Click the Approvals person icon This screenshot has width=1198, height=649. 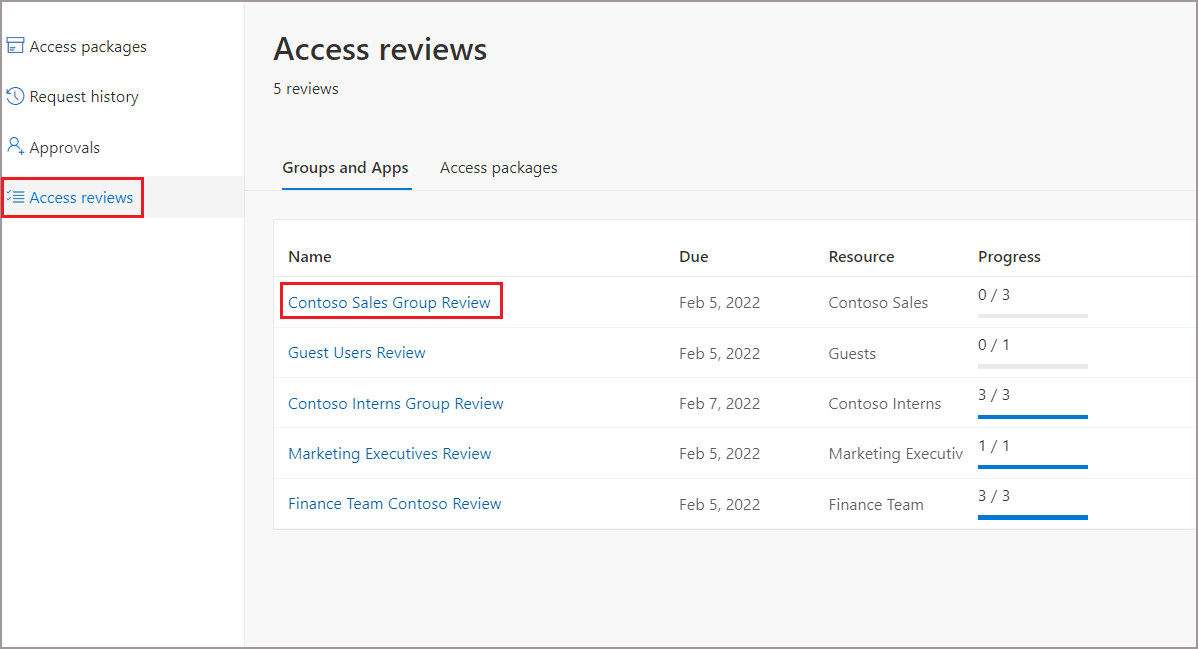[15, 146]
